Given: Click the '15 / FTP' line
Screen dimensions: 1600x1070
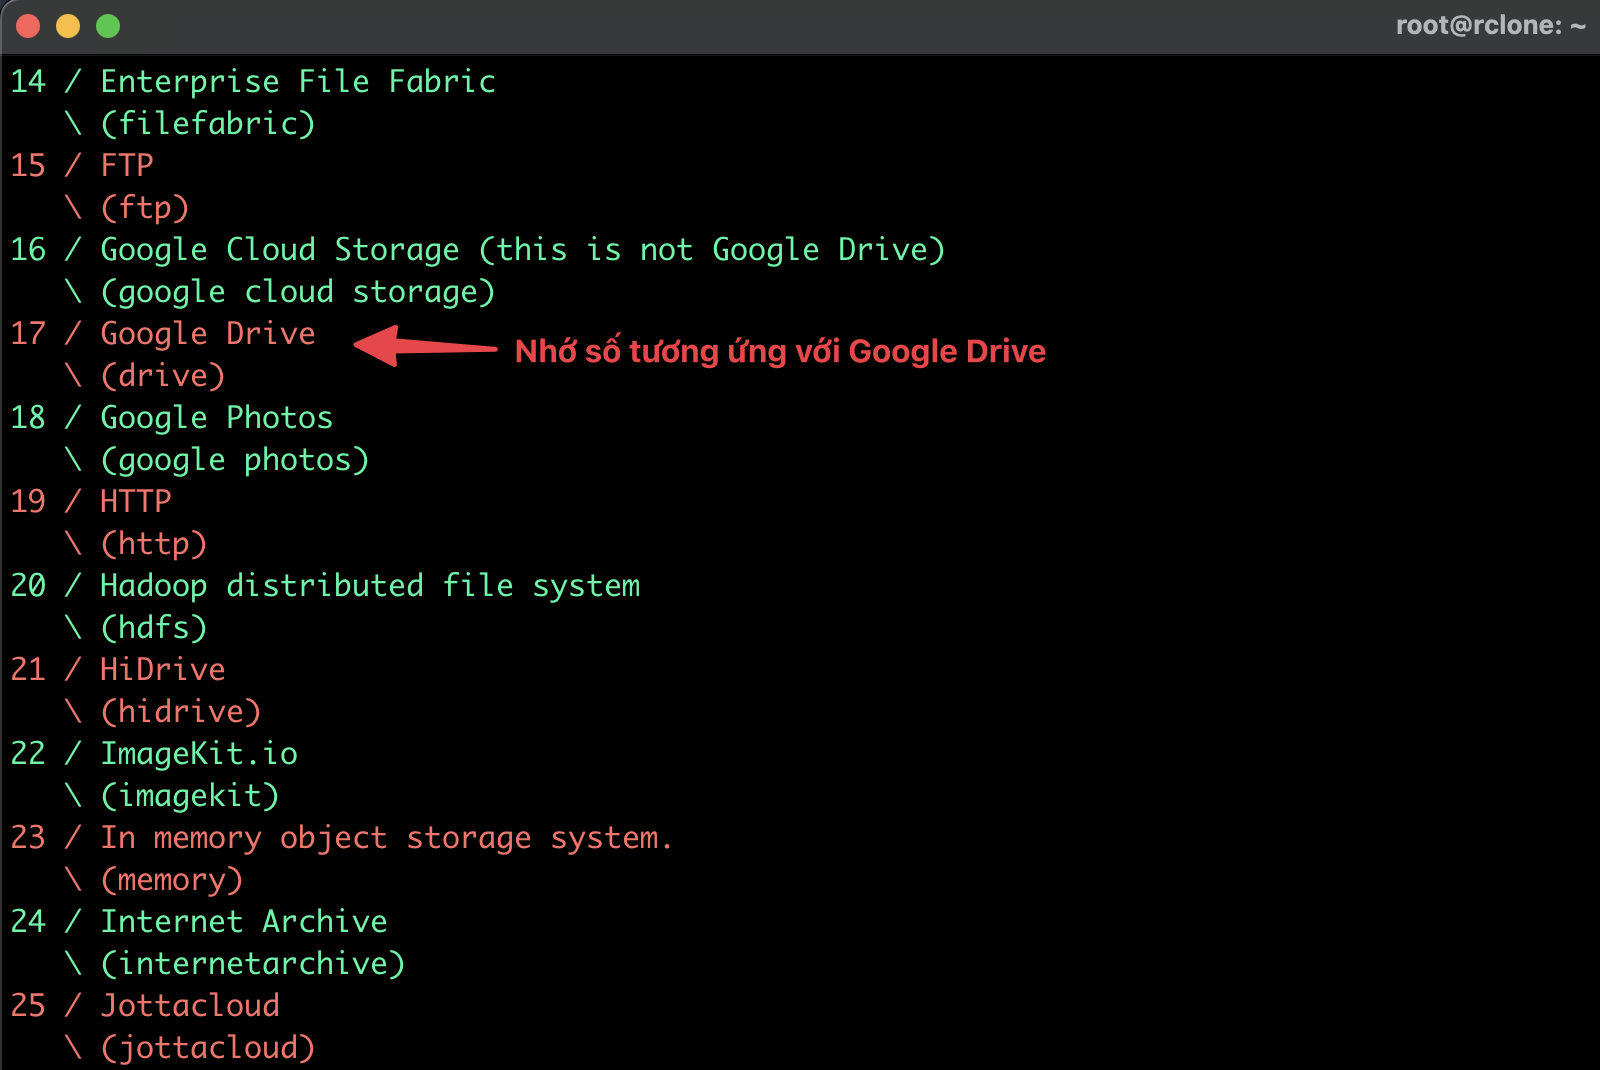Looking at the screenshot, I should 82,165.
